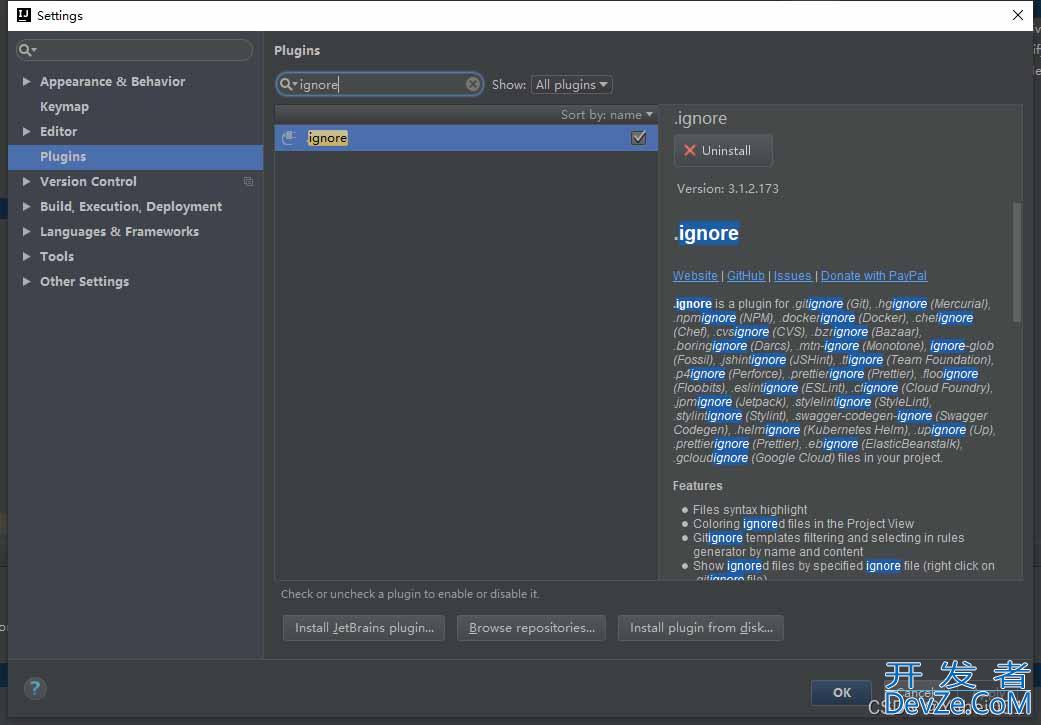The height and width of the screenshot is (725, 1041).
Task: Click the copy icon beside Version Control
Action: click(248, 181)
